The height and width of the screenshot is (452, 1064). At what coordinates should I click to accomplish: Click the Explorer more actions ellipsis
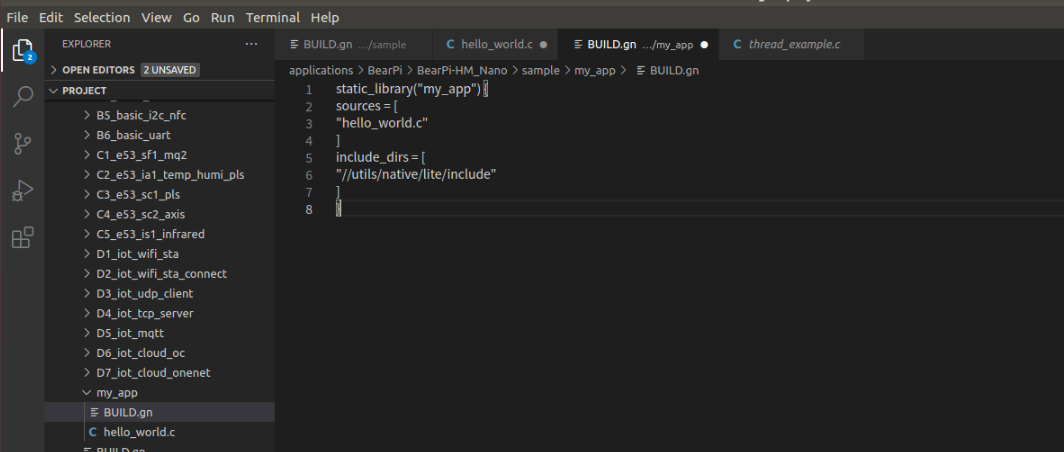[251, 44]
